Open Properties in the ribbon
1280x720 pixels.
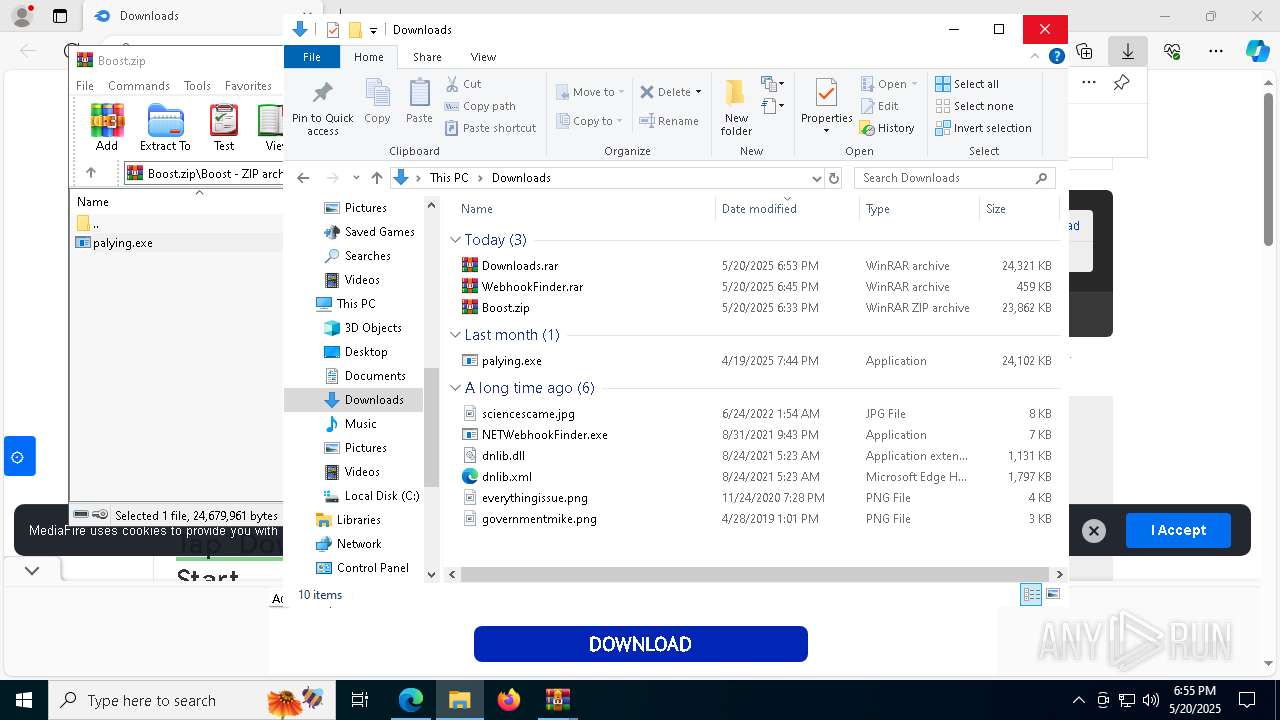coord(826,107)
